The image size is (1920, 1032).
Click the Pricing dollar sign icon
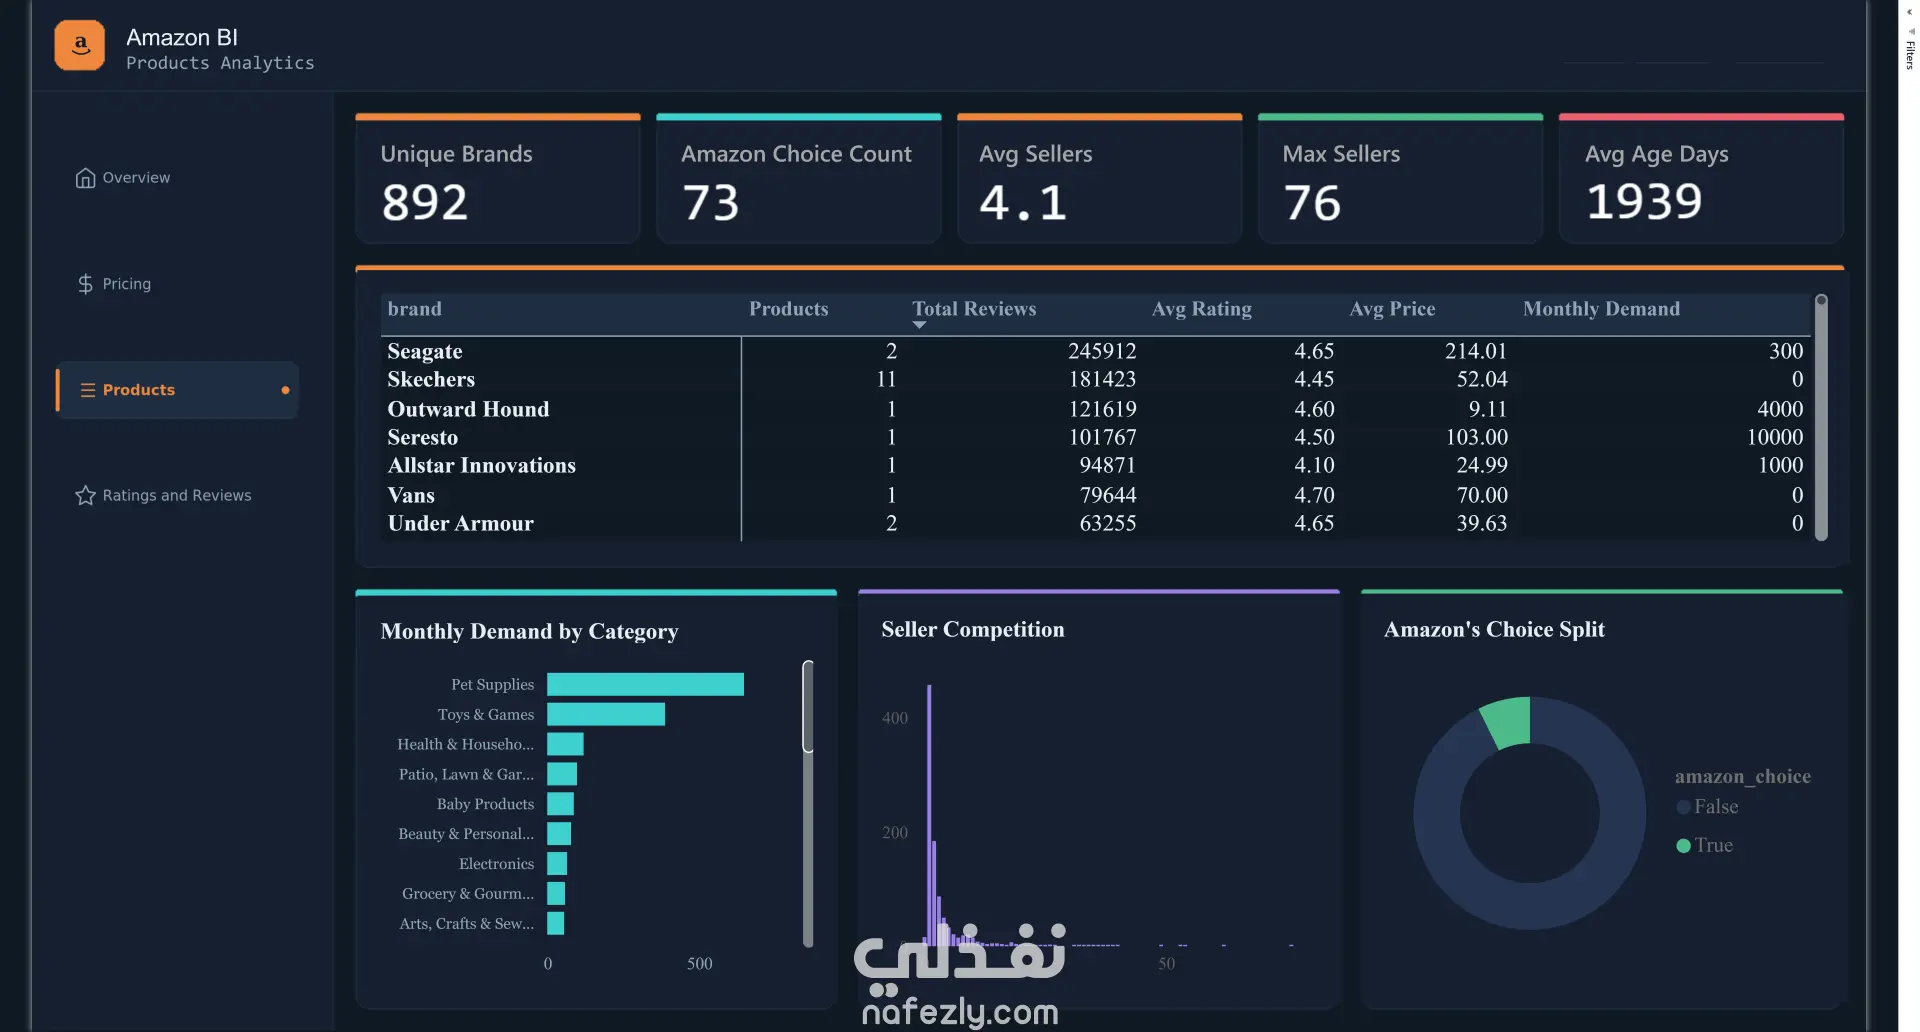[85, 284]
